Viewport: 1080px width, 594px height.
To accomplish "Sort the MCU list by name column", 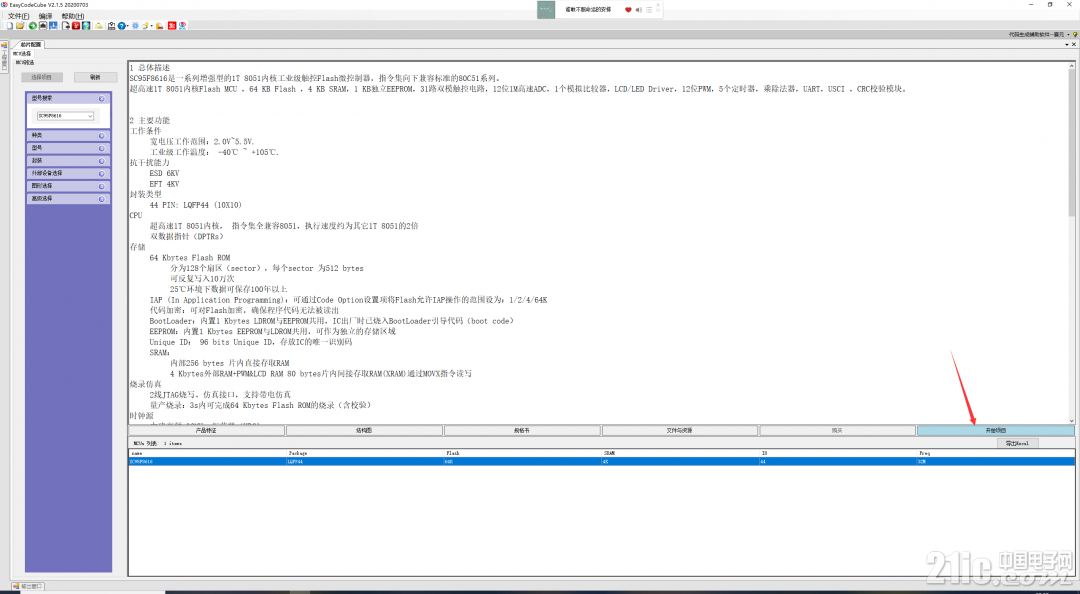I will coord(207,453).
